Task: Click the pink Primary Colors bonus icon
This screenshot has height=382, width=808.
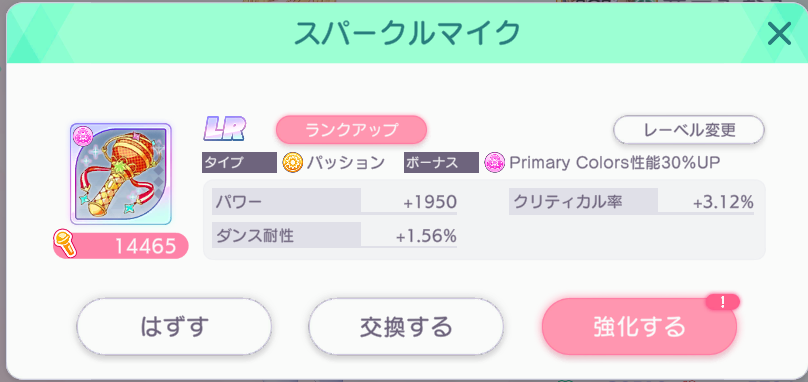Action: pos(495,163)
